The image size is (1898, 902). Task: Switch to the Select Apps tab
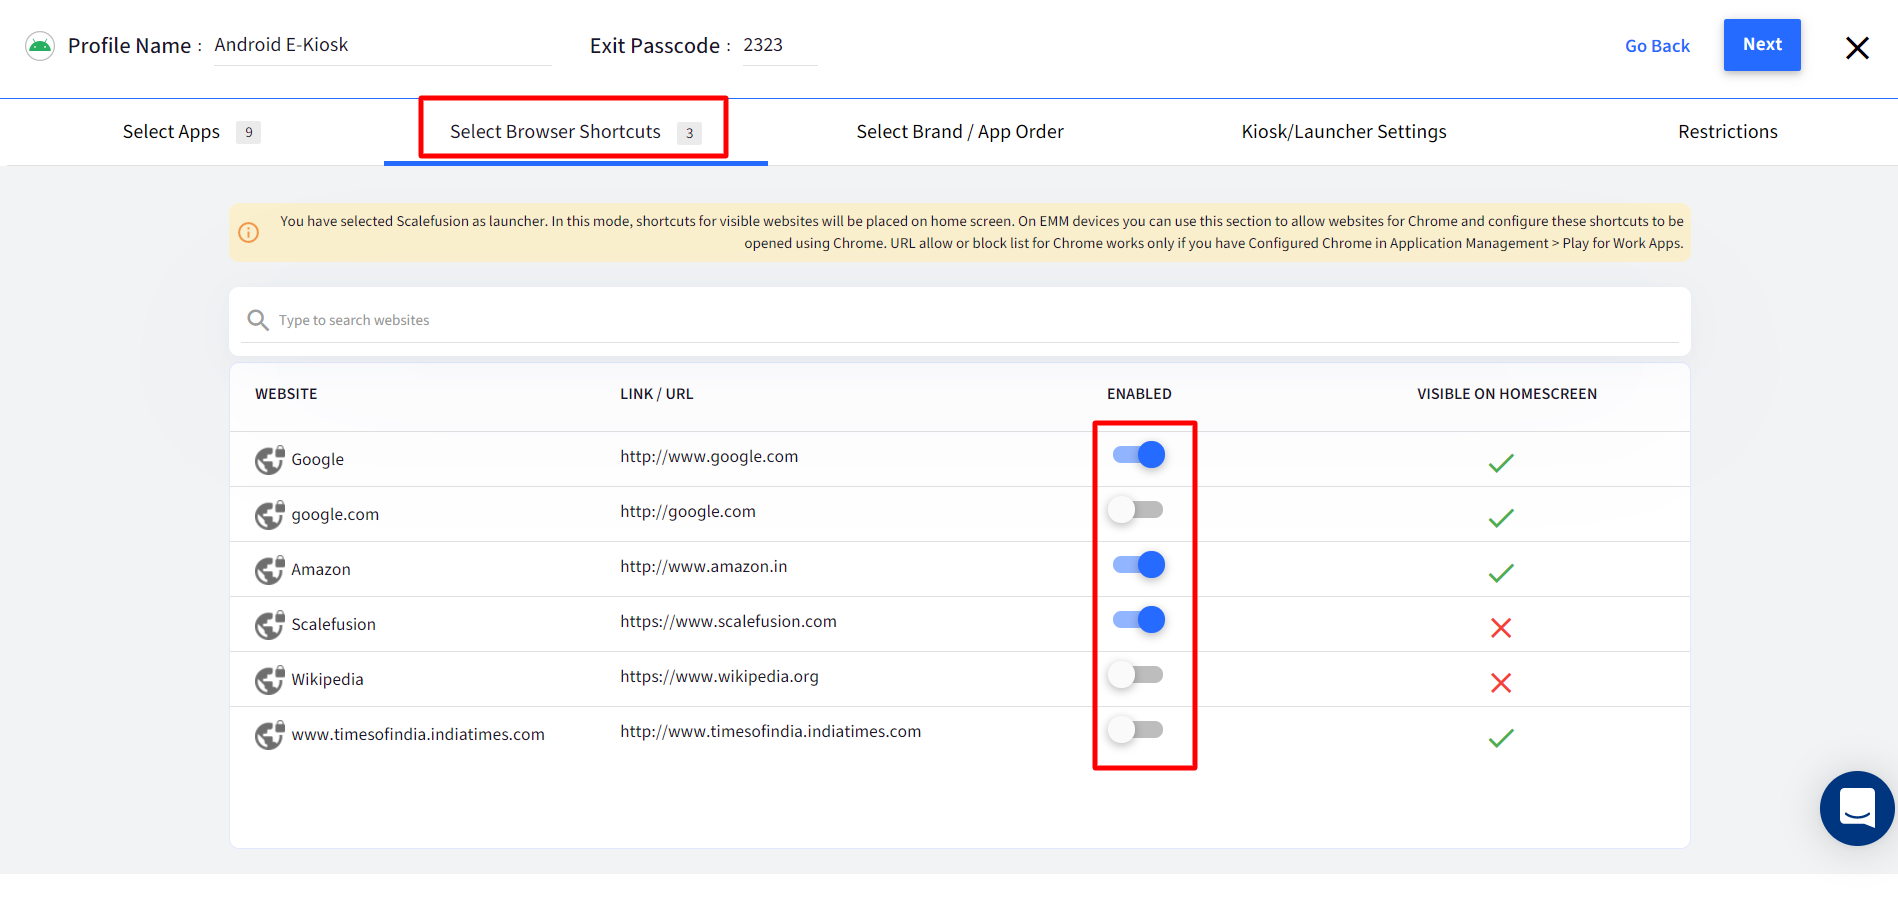coord(191,132)
